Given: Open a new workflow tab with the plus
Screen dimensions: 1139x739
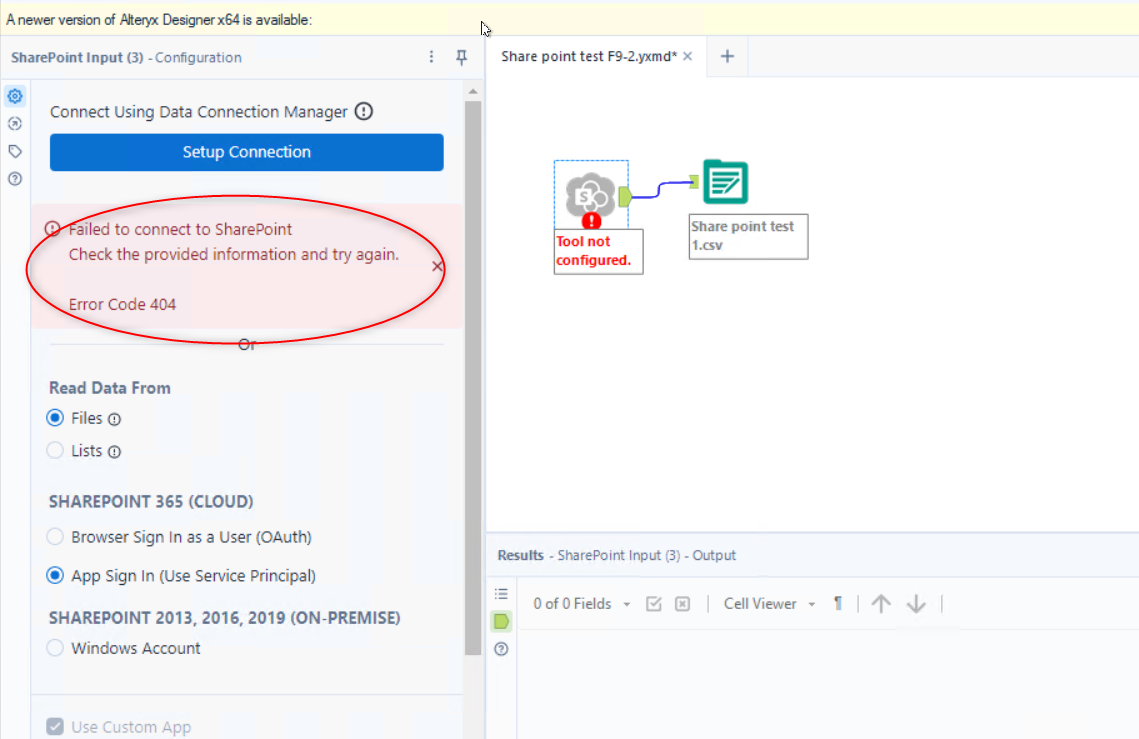Looking at the screenshot, I should tap(727, 56).
